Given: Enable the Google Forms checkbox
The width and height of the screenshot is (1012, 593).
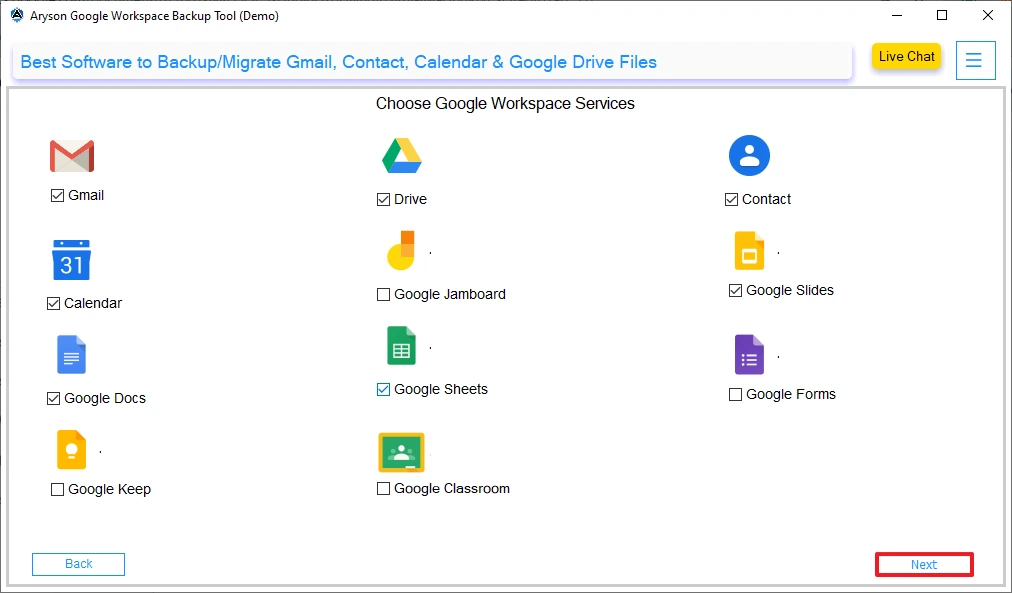Looking at the screenshot, I should point(735,394).
